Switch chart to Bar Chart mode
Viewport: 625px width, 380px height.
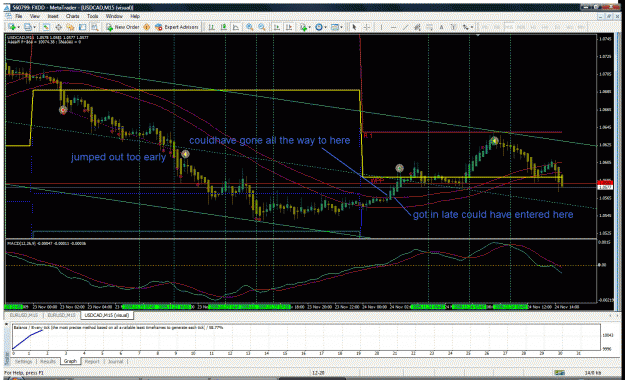tap(212, 27)
